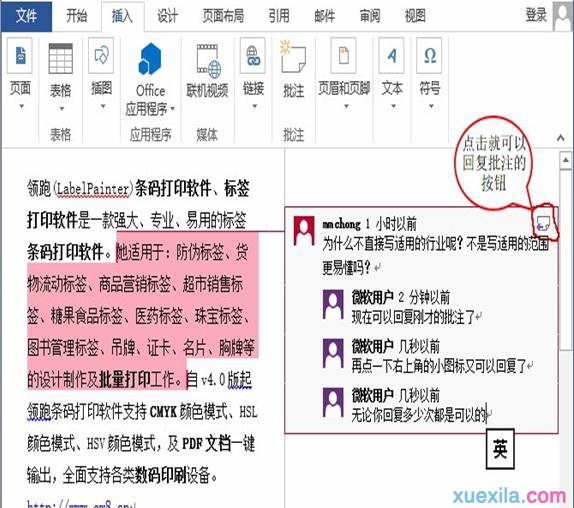Click the 文本 text icon
Screen dimensions: 574x508
click(392, 56)
